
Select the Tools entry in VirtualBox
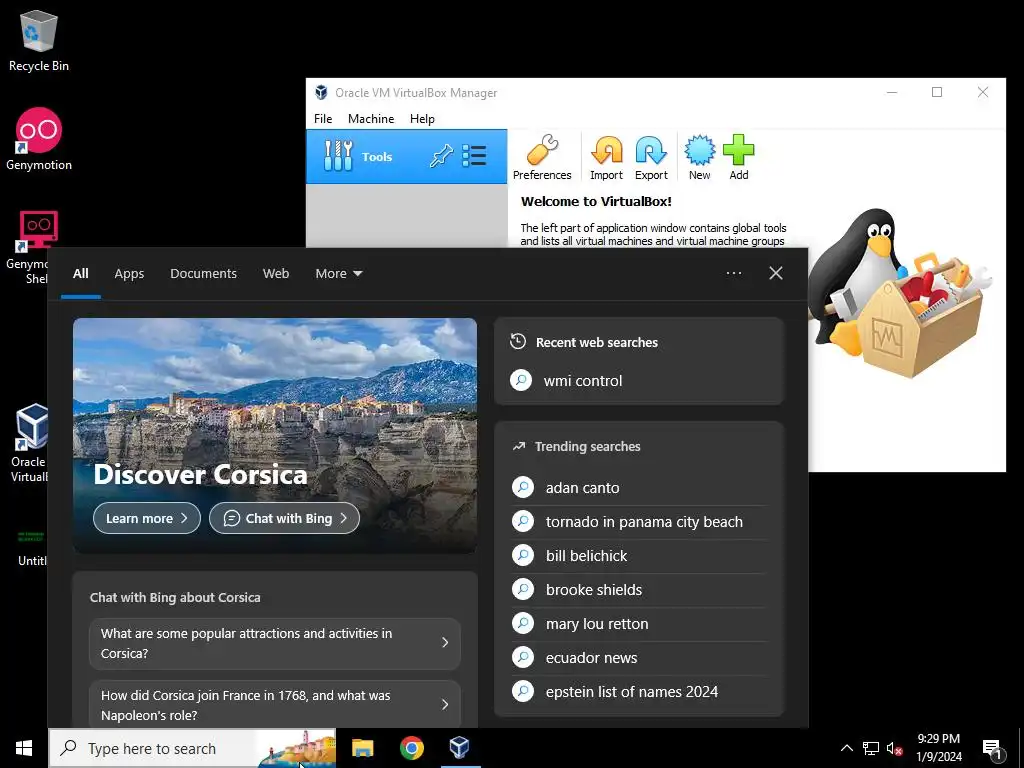(406, 157)
